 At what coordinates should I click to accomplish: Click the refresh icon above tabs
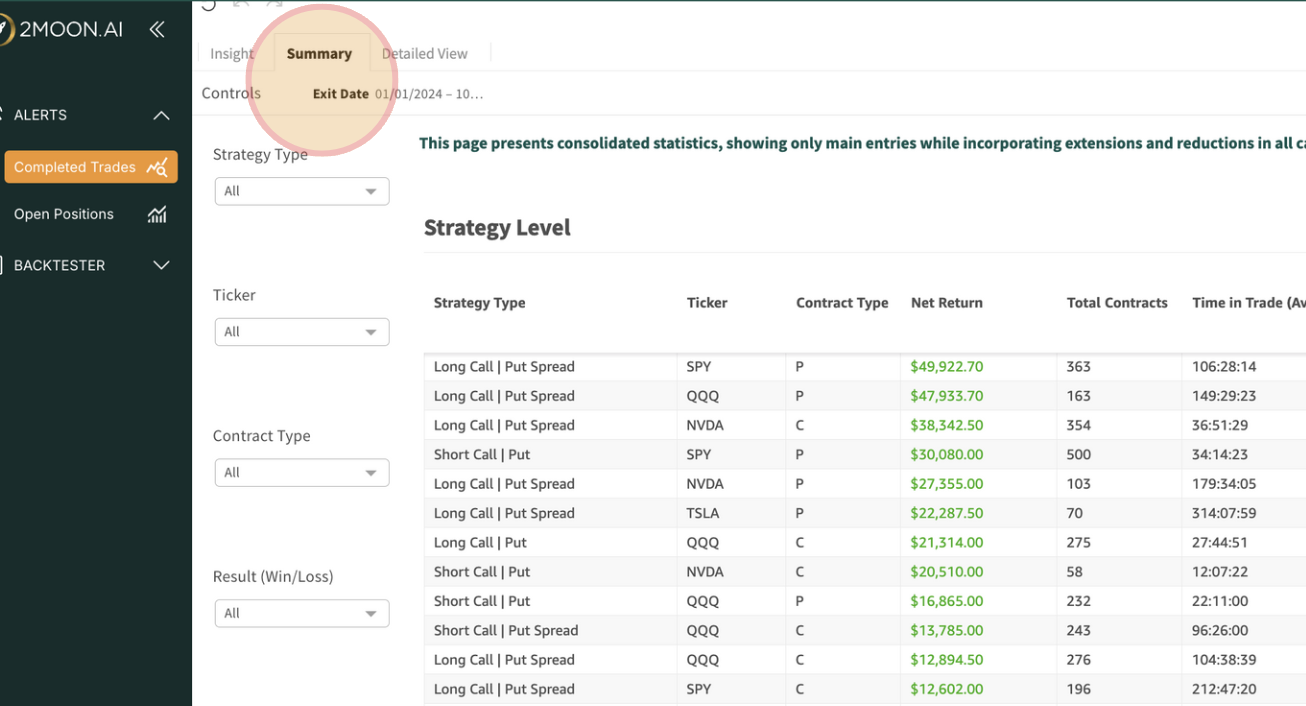[208, 5]
